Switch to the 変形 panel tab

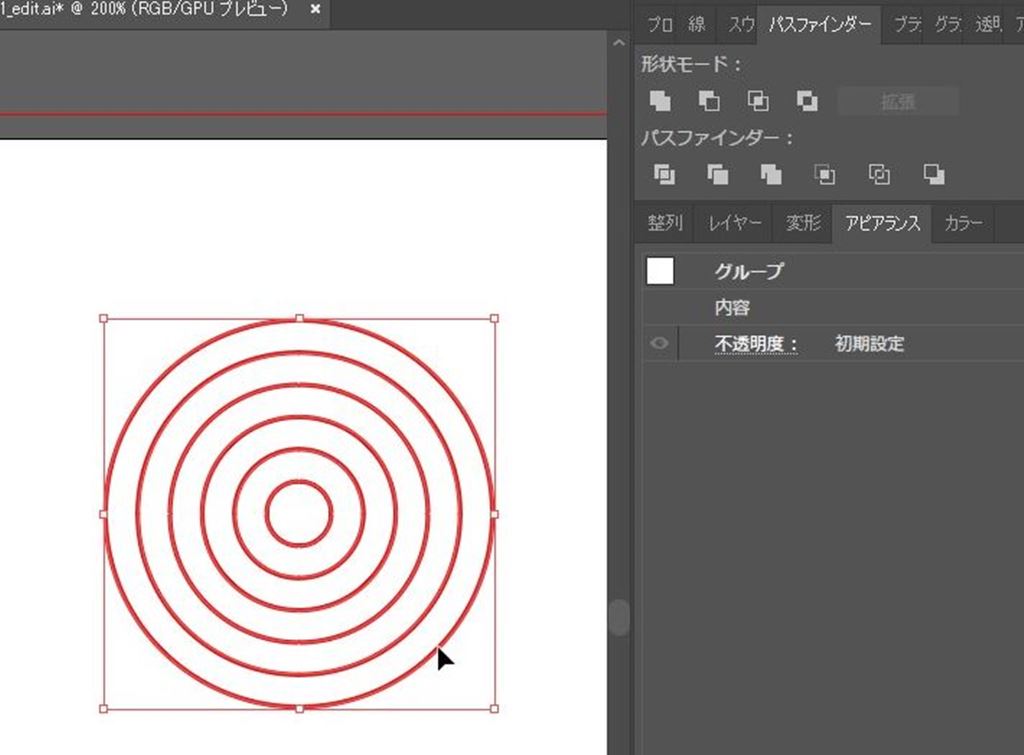(x=803, y=223)
